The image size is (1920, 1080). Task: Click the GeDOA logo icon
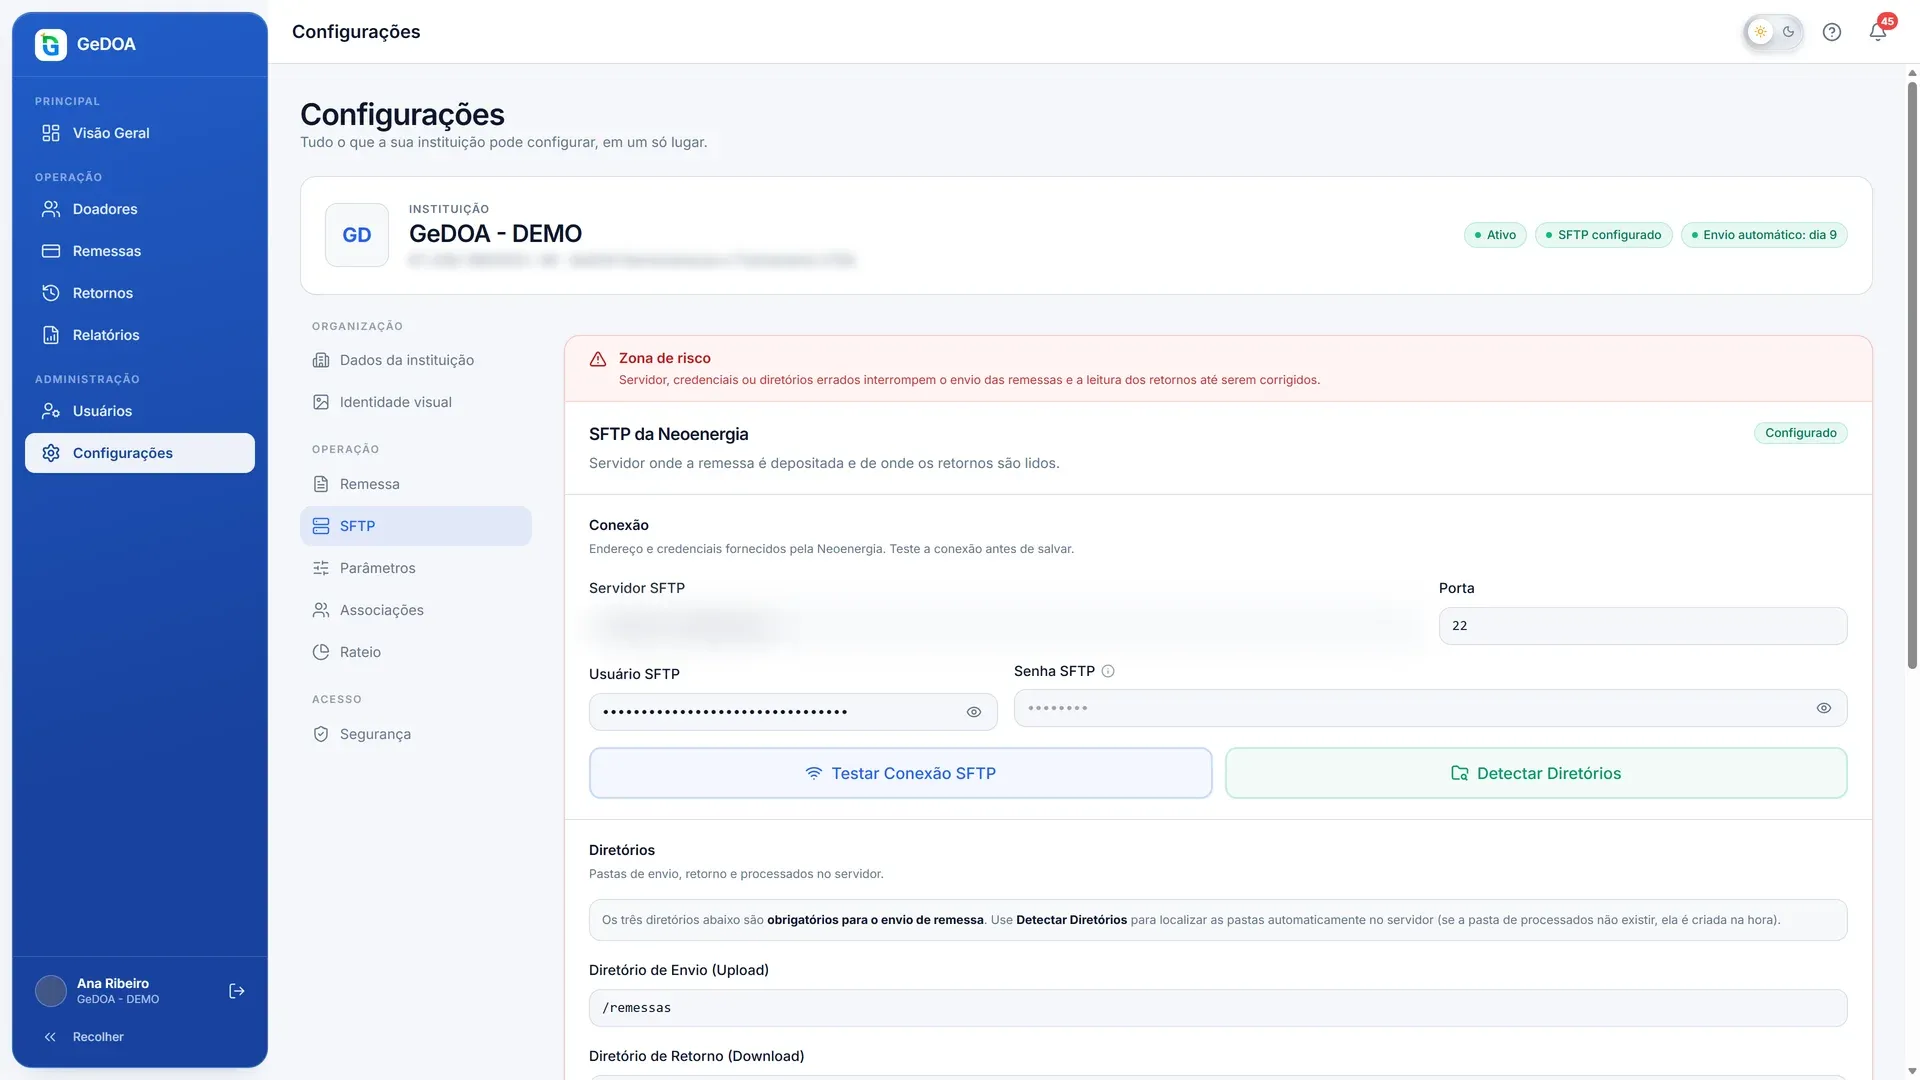(51, 44)
